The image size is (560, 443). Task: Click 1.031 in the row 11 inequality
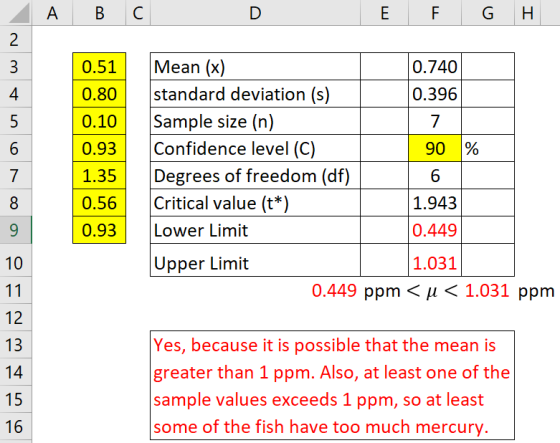[487, 290]
